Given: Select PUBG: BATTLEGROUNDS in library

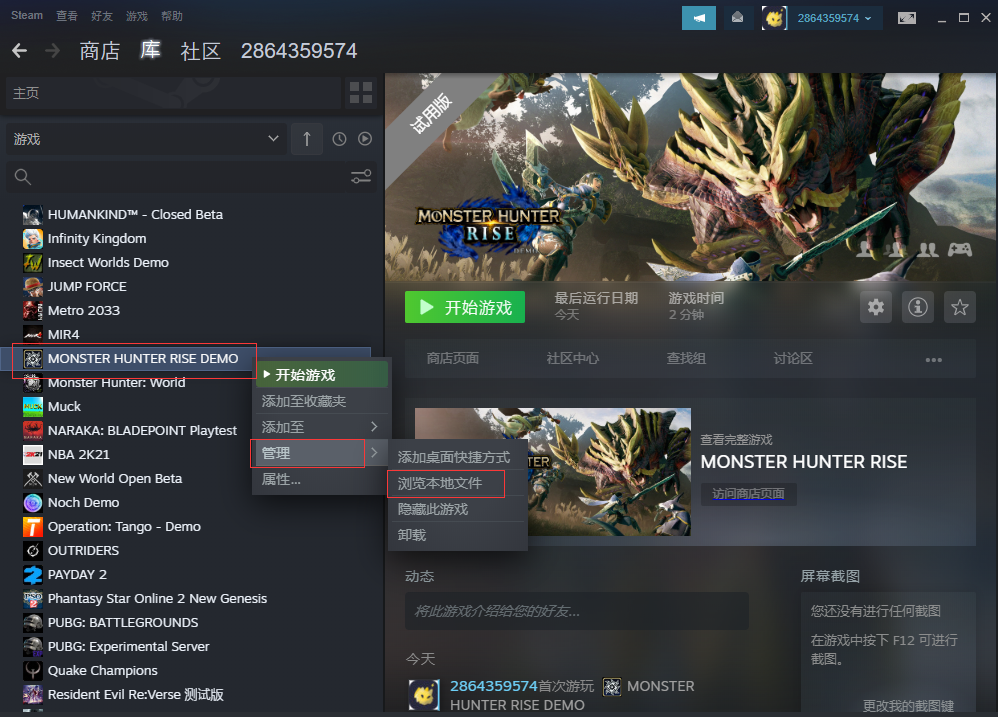Looking at the screenshot, I should coord(123,622).
